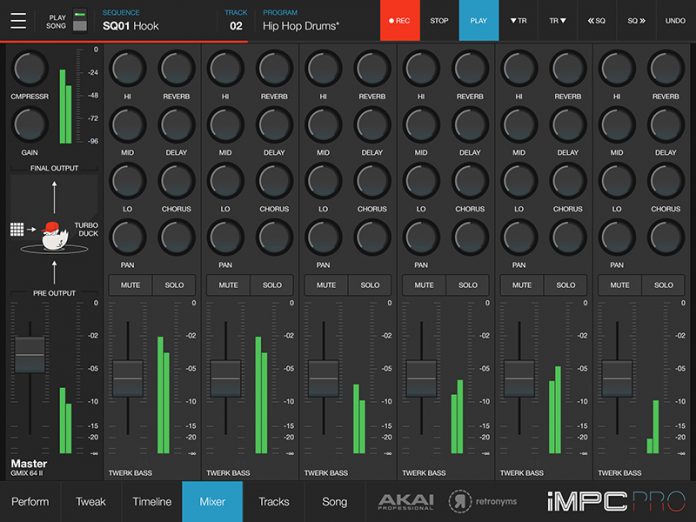Click the master CMPRESSR knob
Screen dimensions: 696x522
(30, 68)
